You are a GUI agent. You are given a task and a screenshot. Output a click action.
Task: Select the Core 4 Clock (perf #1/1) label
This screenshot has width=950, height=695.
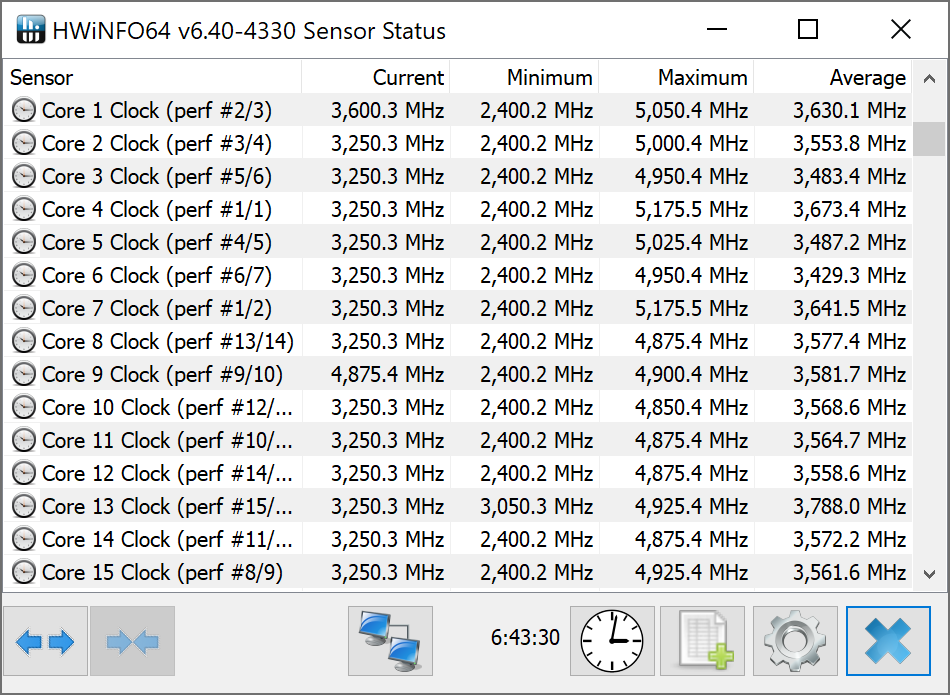[157, 210]
